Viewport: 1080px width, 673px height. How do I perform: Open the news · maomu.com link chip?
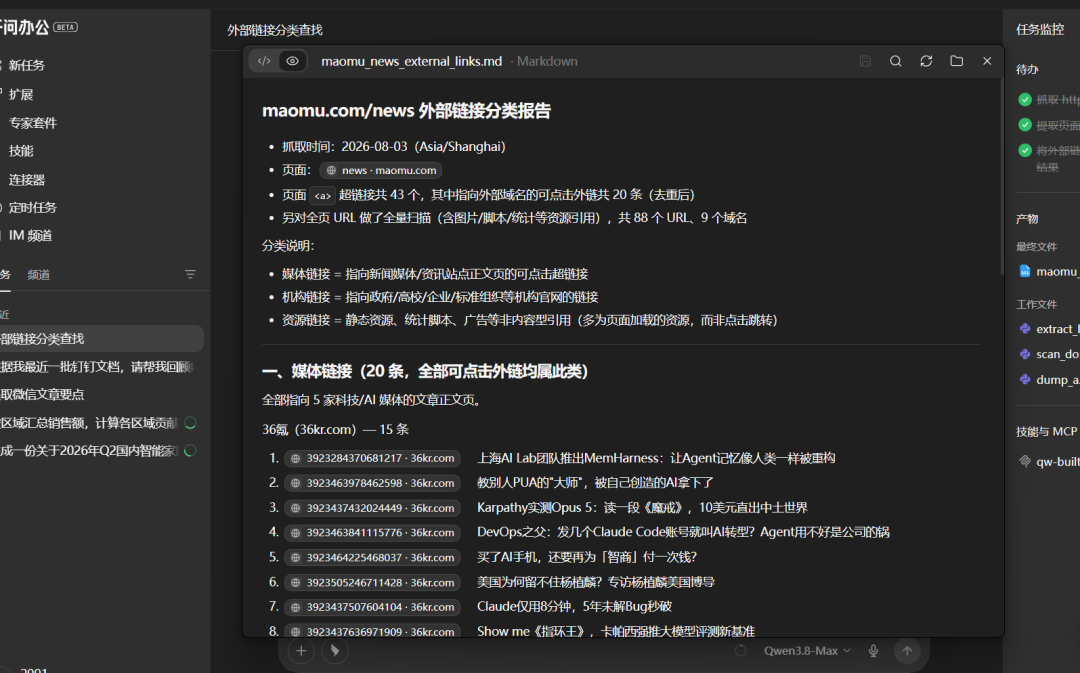pyautogui.click(x=380, y=170)
